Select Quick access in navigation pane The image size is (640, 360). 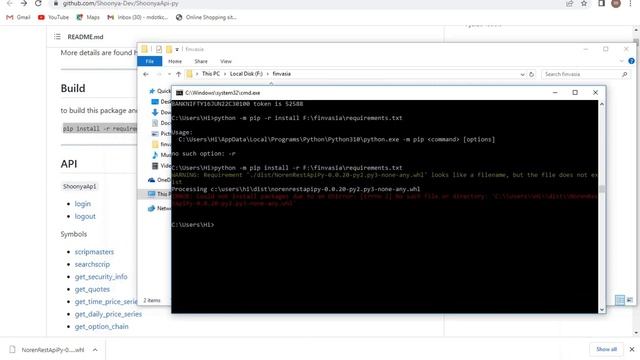click(x=160, y=91)
